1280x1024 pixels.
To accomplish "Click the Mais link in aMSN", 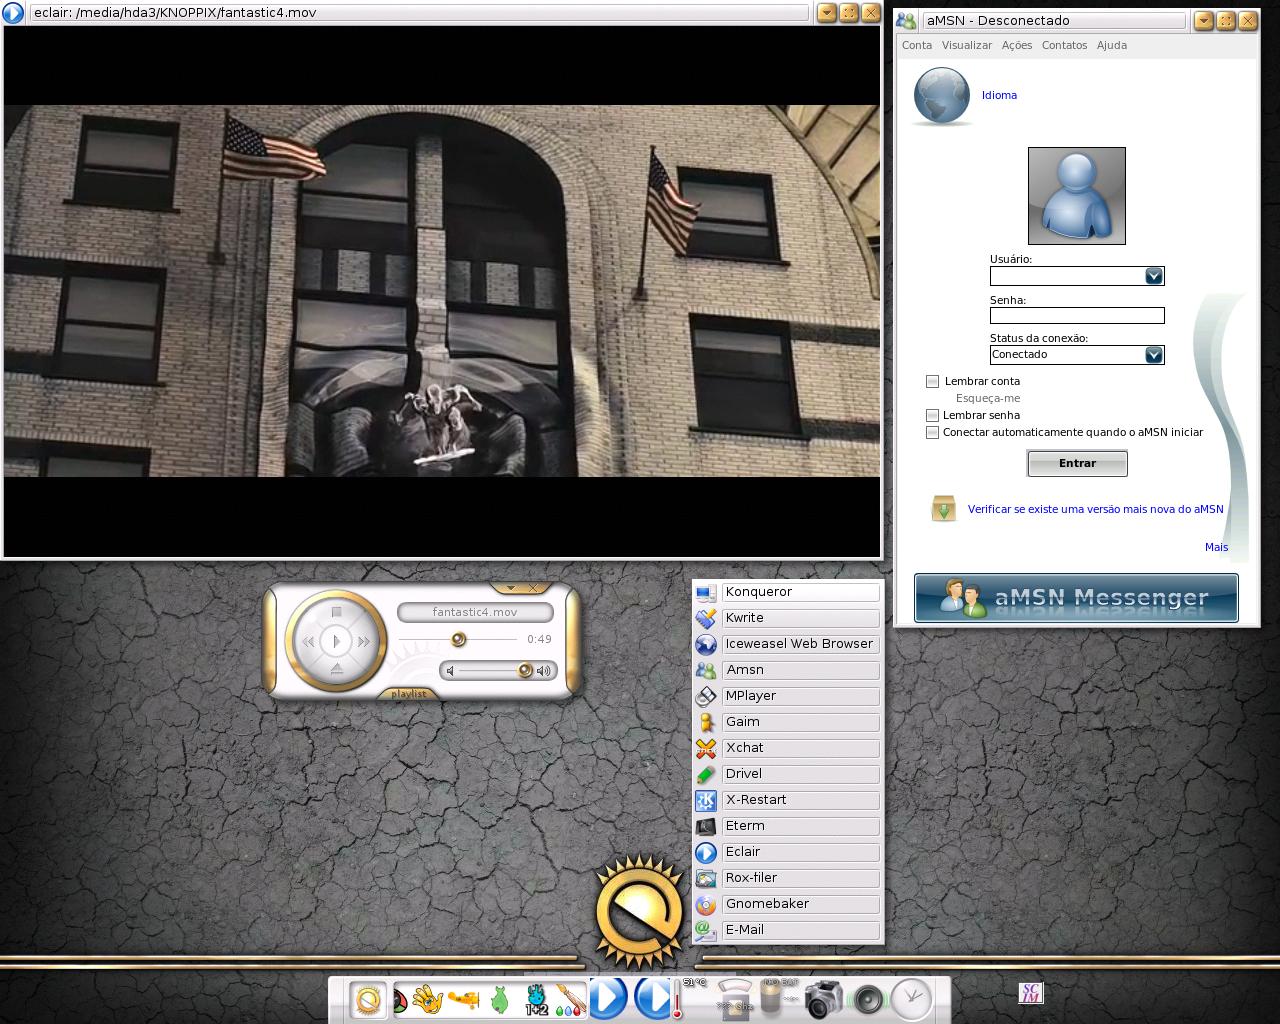I will click(1216, 547).
